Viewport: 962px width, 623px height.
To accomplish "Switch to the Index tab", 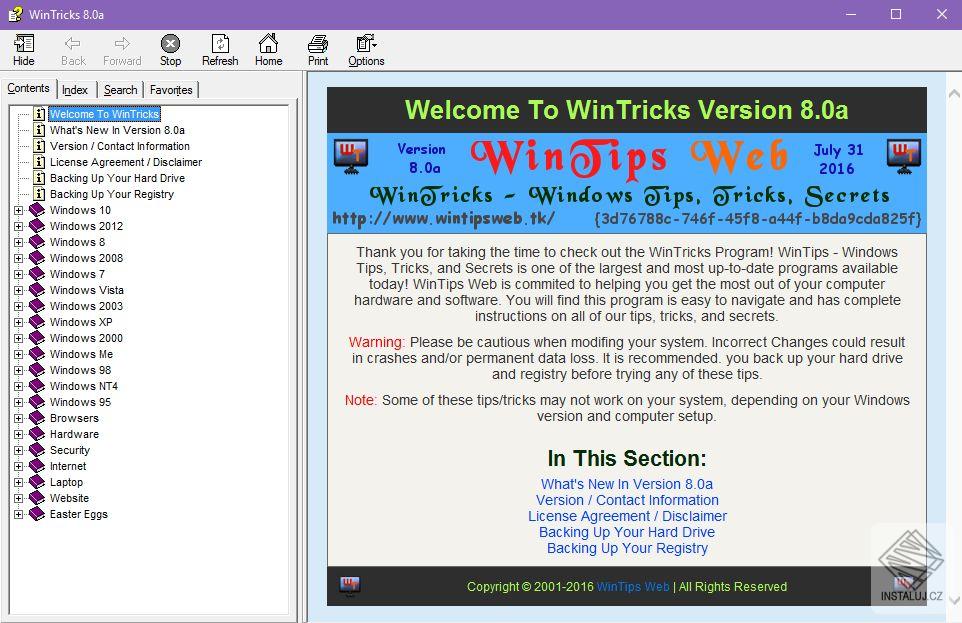I will pos(75,90).
